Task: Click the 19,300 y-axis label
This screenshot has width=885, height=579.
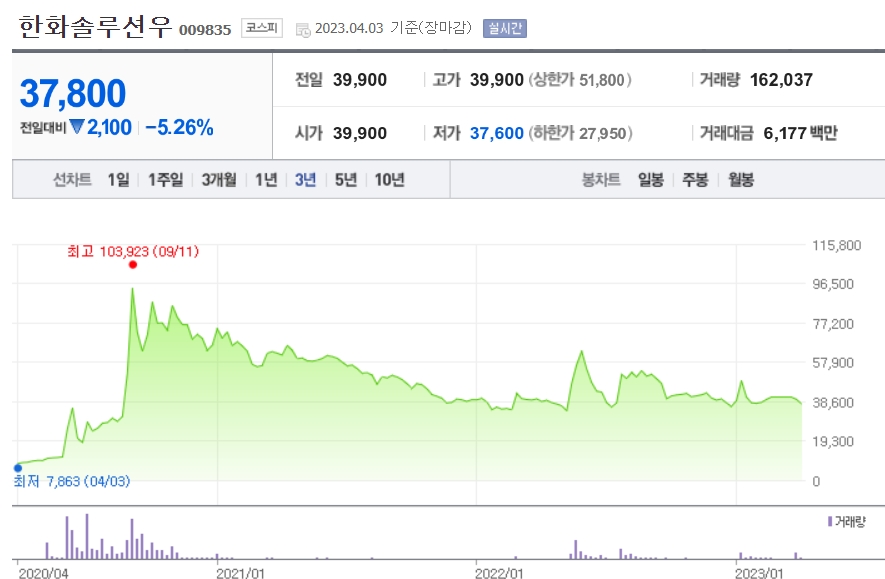Action: point(833,441)
